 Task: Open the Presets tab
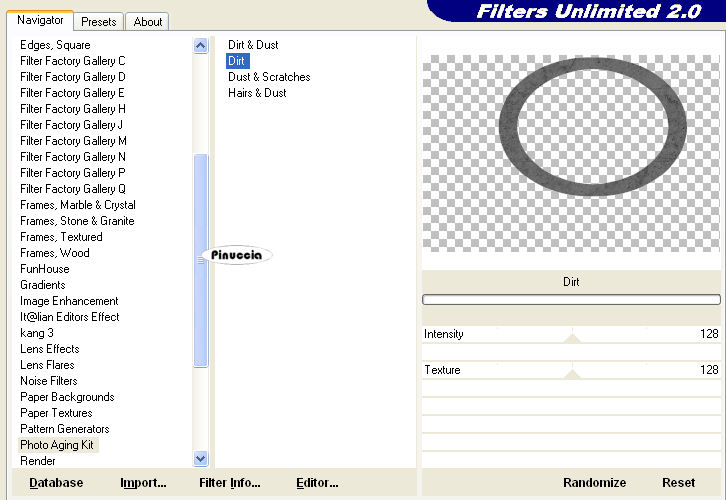pos(98,22)
